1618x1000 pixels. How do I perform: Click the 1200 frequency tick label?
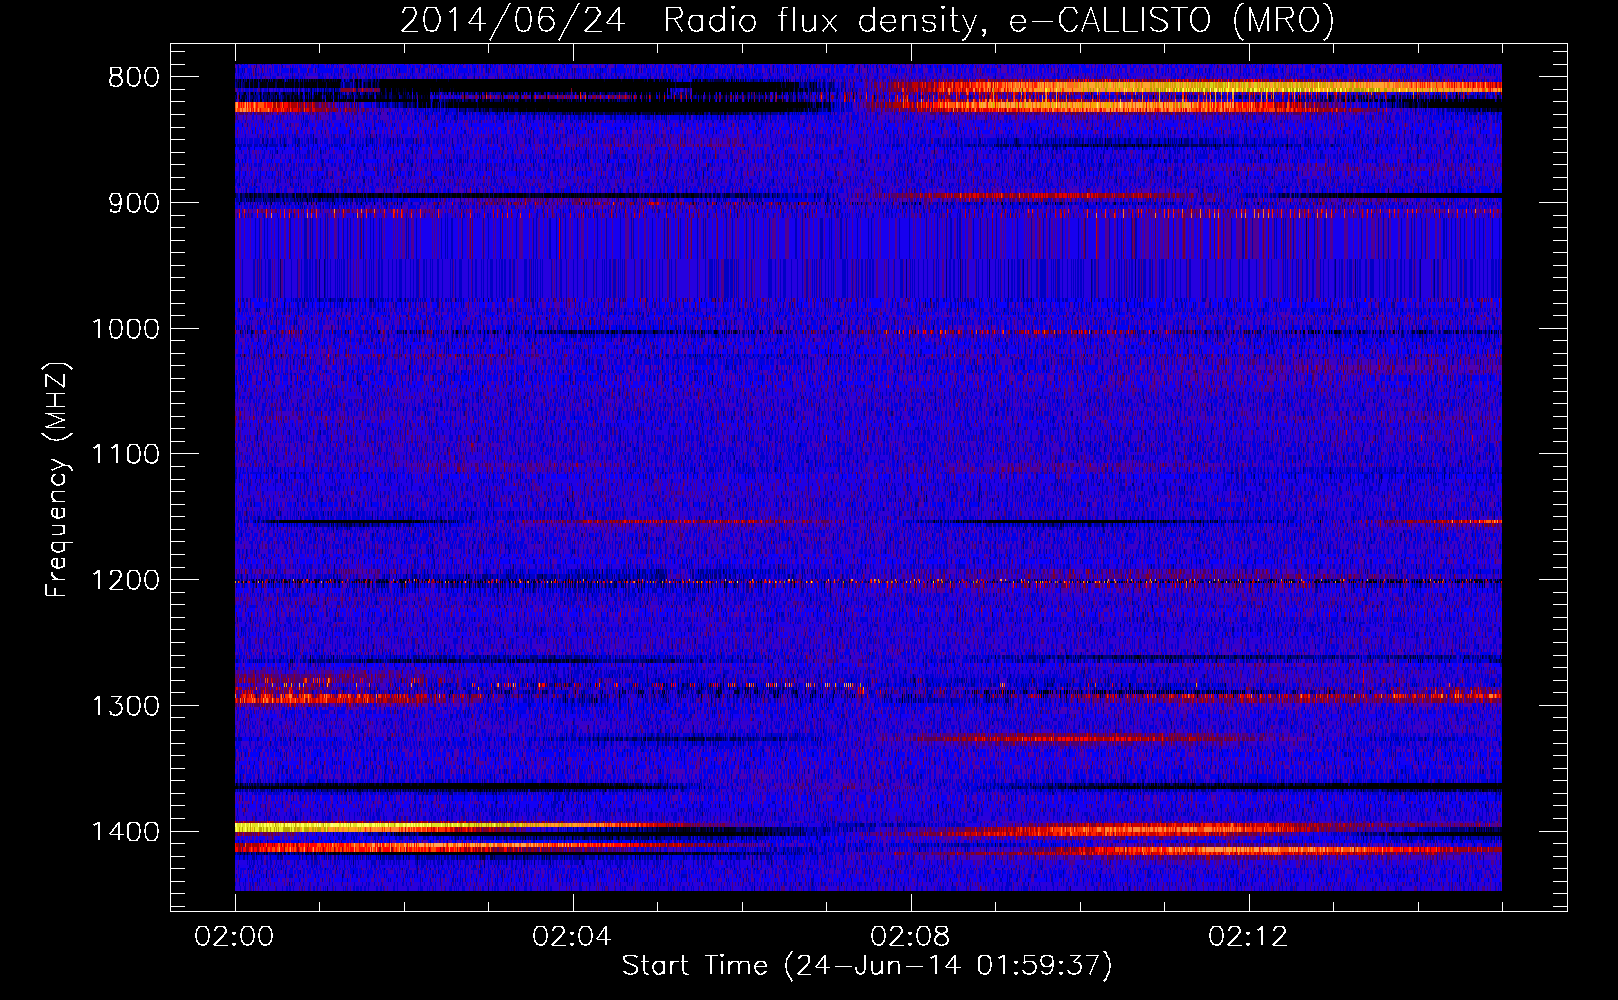coord(125,581)
